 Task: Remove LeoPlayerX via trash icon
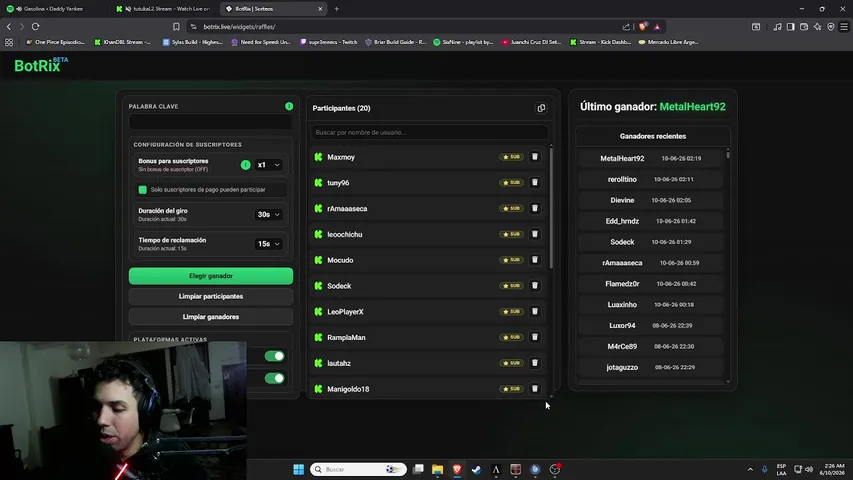pyautogui.click(x=535, y=311)
